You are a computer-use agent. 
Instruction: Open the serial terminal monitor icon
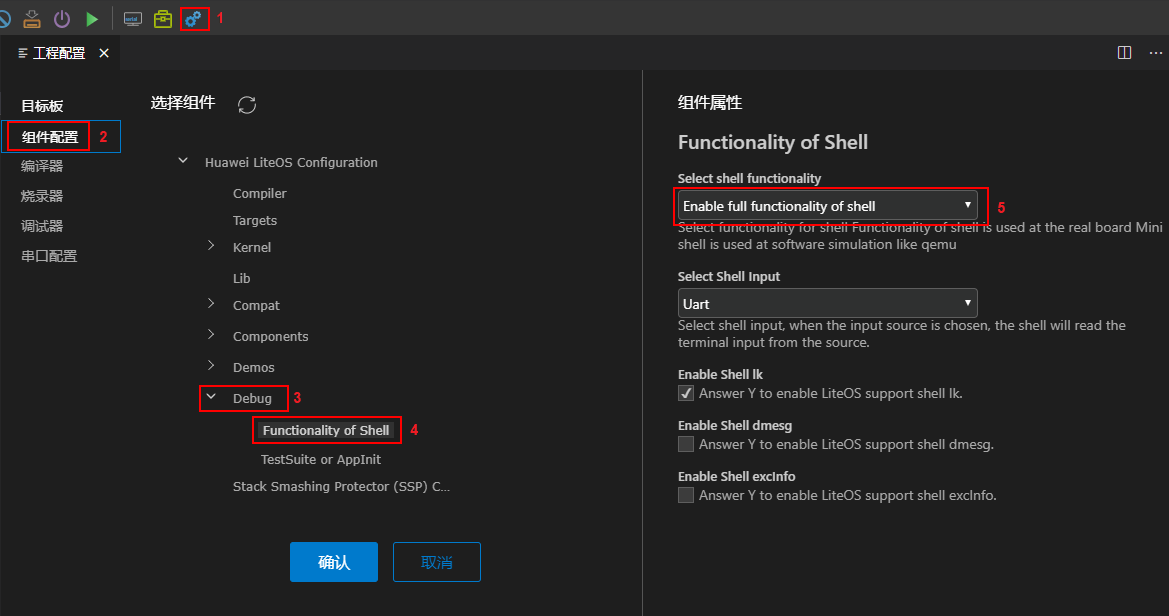tap(133, 19)
